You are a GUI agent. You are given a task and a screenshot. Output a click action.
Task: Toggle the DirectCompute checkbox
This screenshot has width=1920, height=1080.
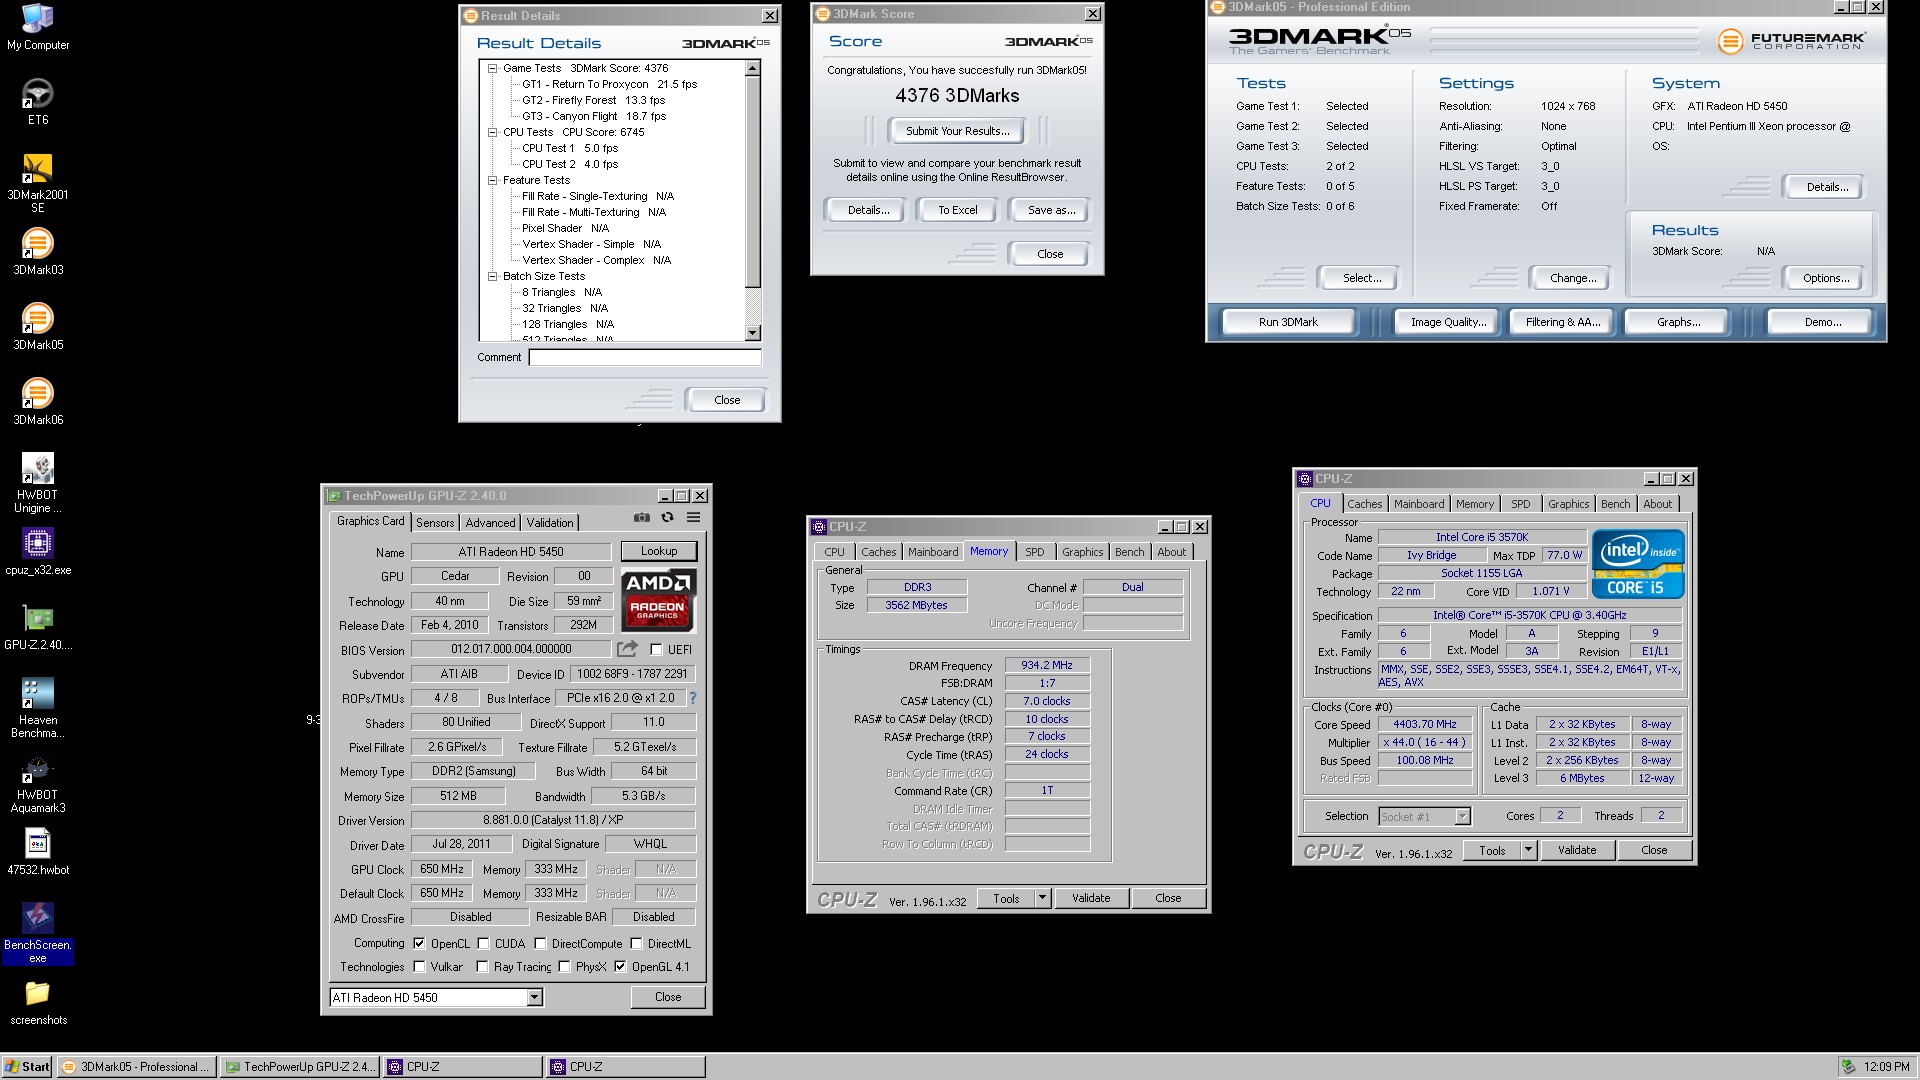pos(540,943)
